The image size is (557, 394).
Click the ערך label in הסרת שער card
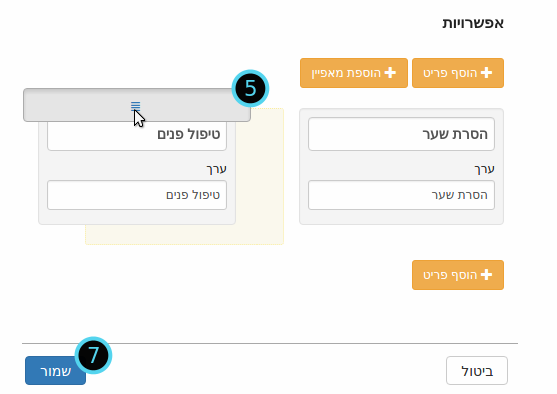coord(485,169)
